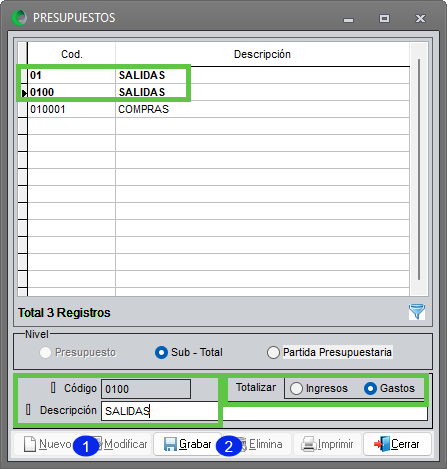Click the grid's vertical scrollbar
This screenshot has height=469, width=447.
[x=419, y=169]
